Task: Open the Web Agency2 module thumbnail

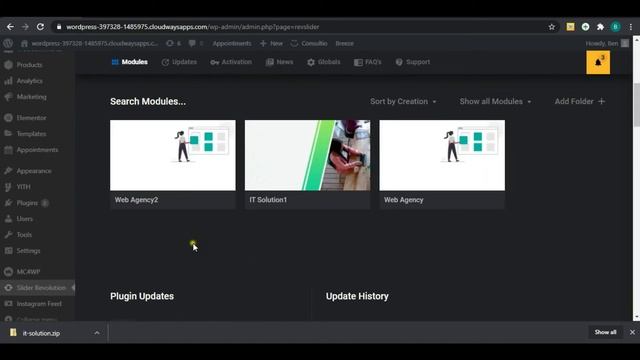Action: pyautogui.click(x=173, y=155)
